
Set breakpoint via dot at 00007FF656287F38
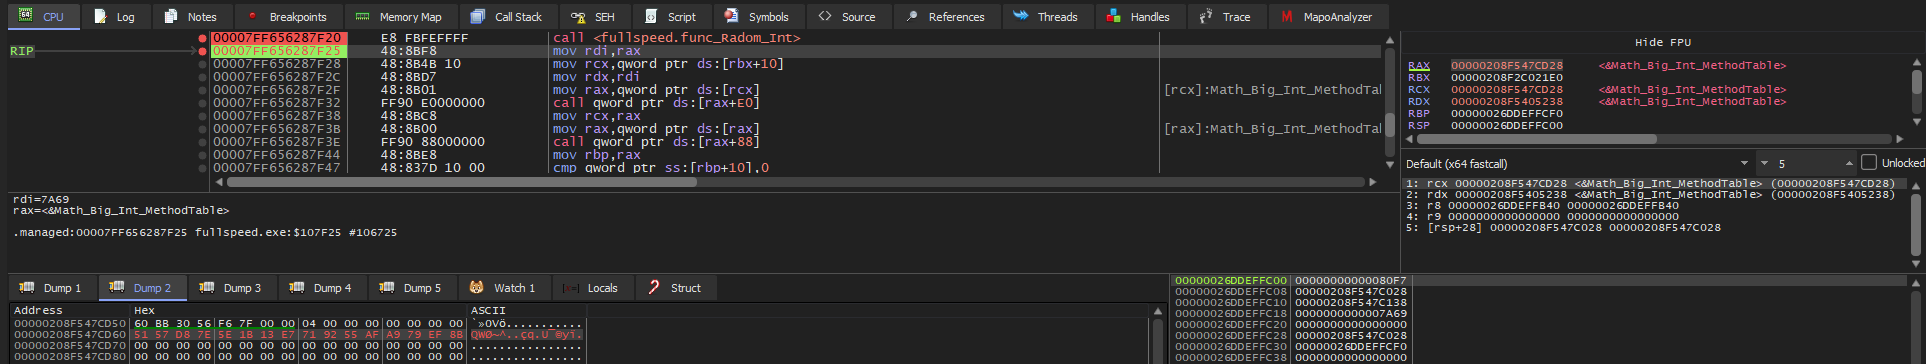[x=202, y=116]
